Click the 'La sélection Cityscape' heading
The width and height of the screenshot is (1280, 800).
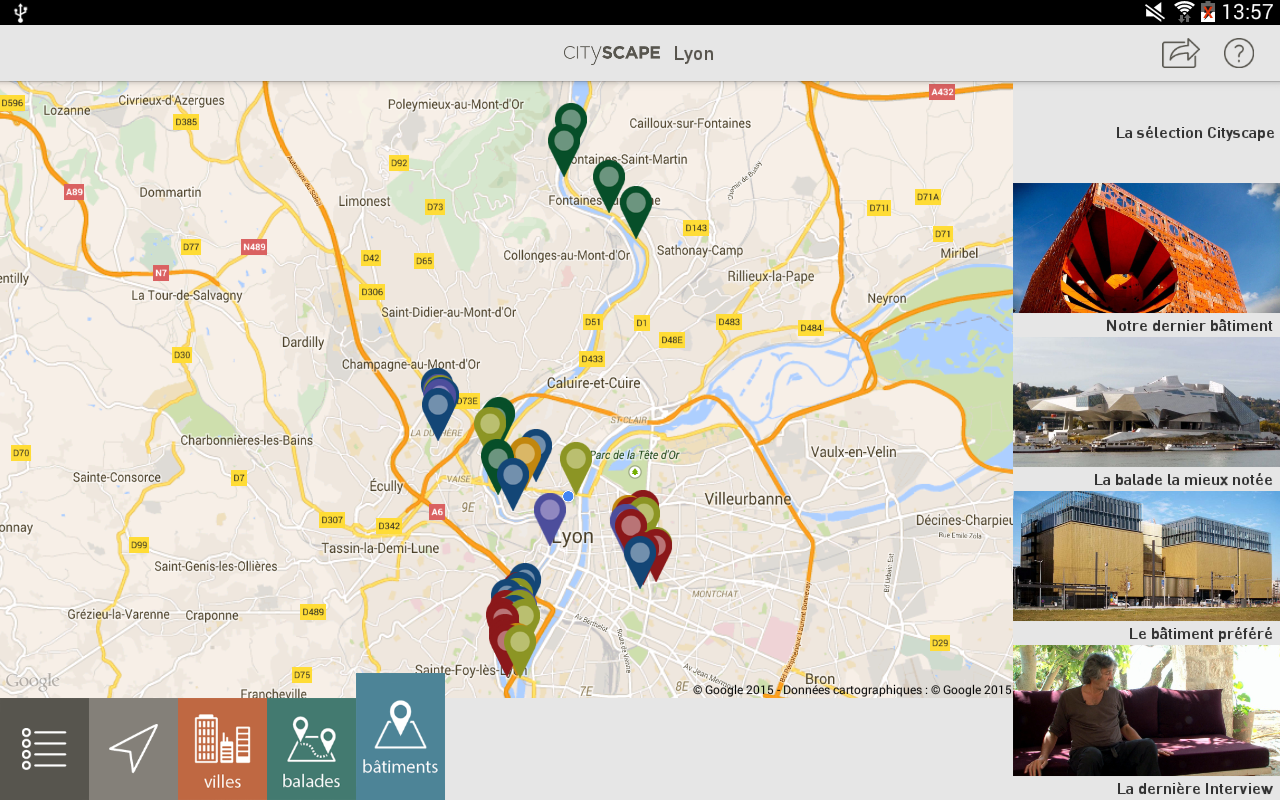point(1195,133)
